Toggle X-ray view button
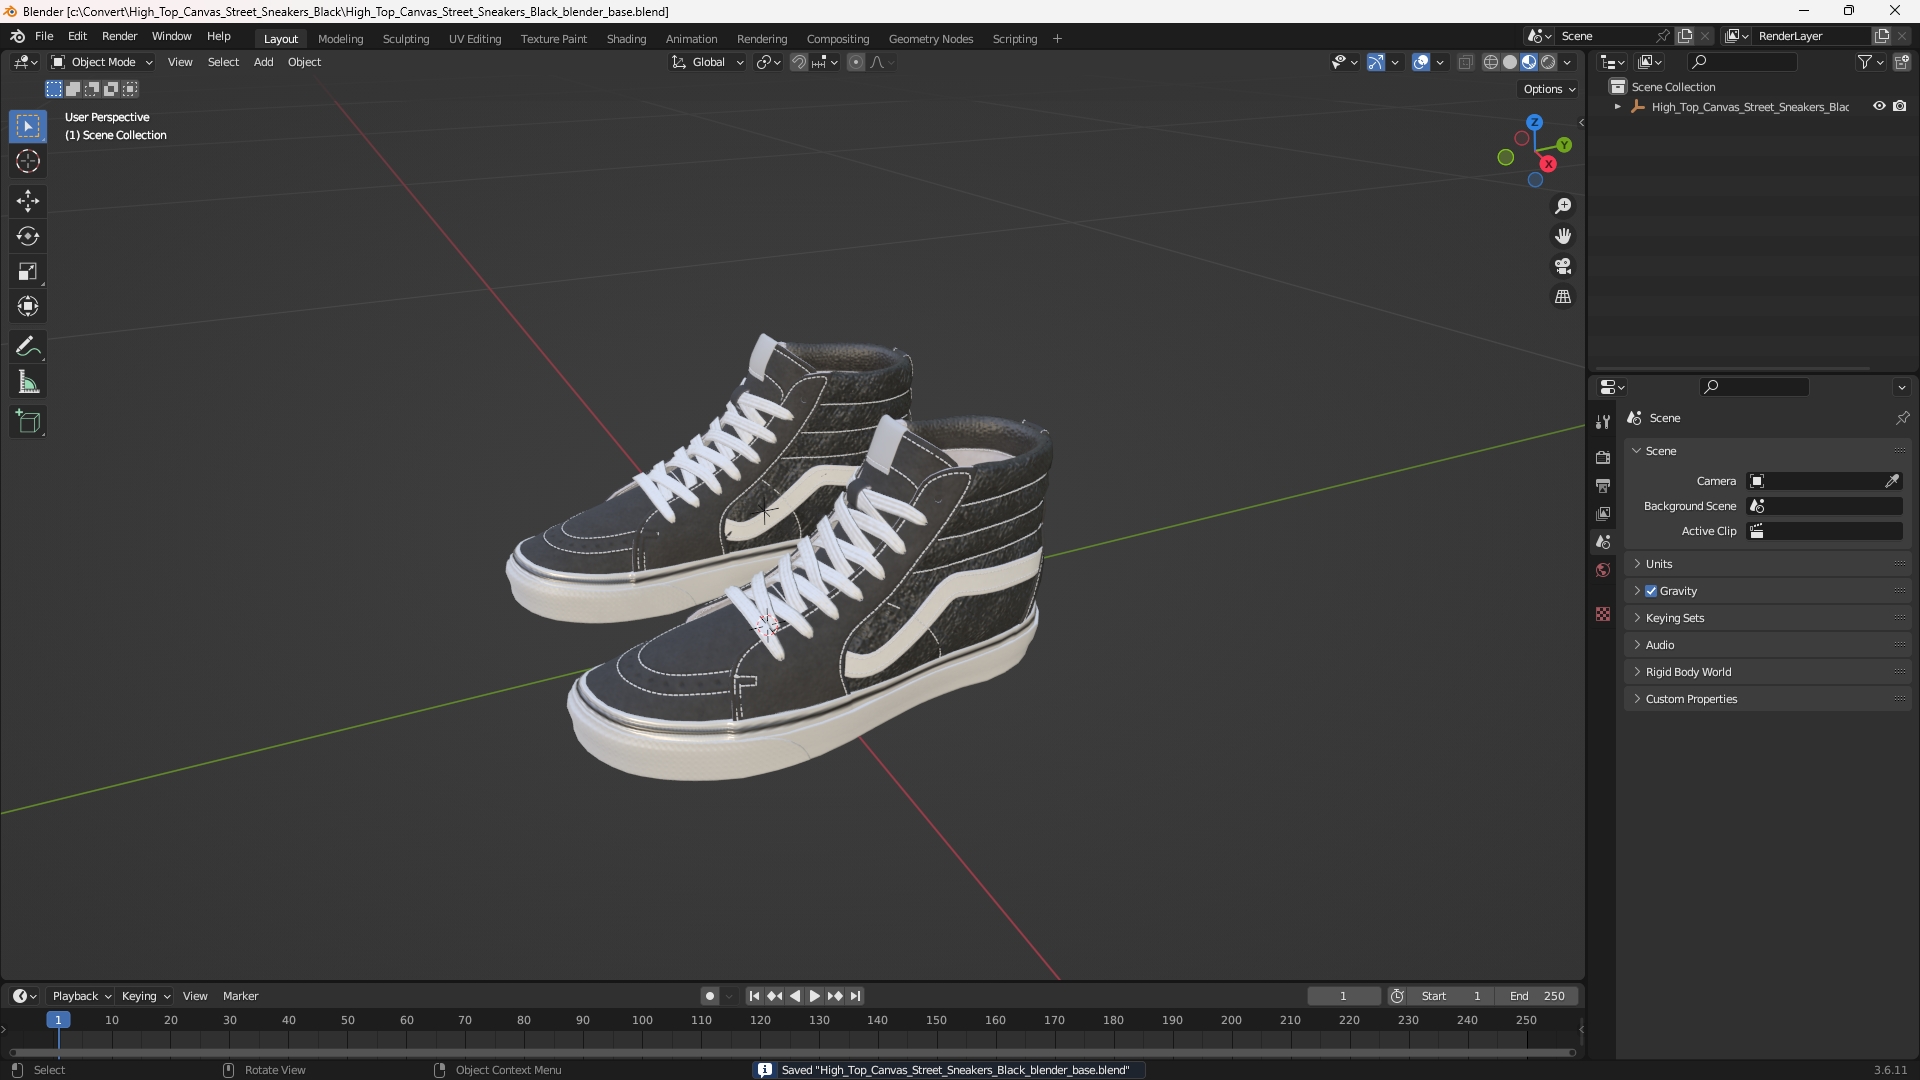The height and width of the screenshot is (1080, 1920). click(1466, 62)
